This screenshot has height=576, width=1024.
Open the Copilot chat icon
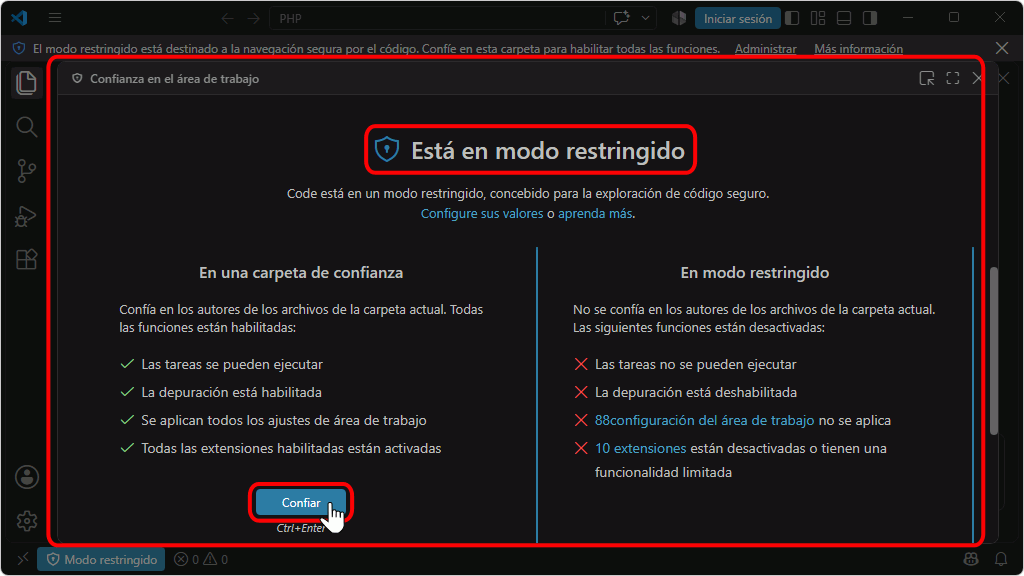[622, 18]
